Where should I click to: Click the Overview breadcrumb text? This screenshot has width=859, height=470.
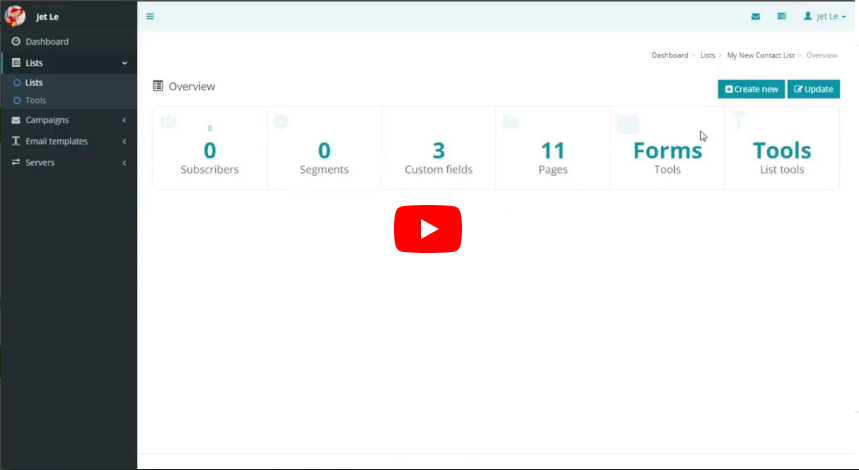[x=821, y=55]
